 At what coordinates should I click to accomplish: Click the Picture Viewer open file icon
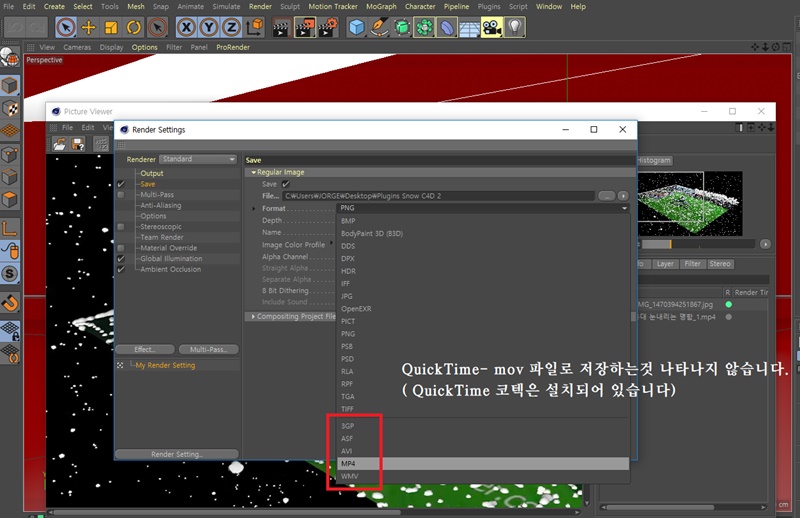pyautogui.click(x=60, y=144)
